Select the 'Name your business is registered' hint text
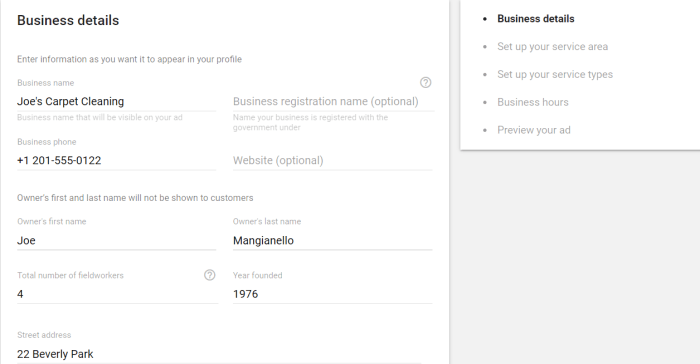 point(310,122)
